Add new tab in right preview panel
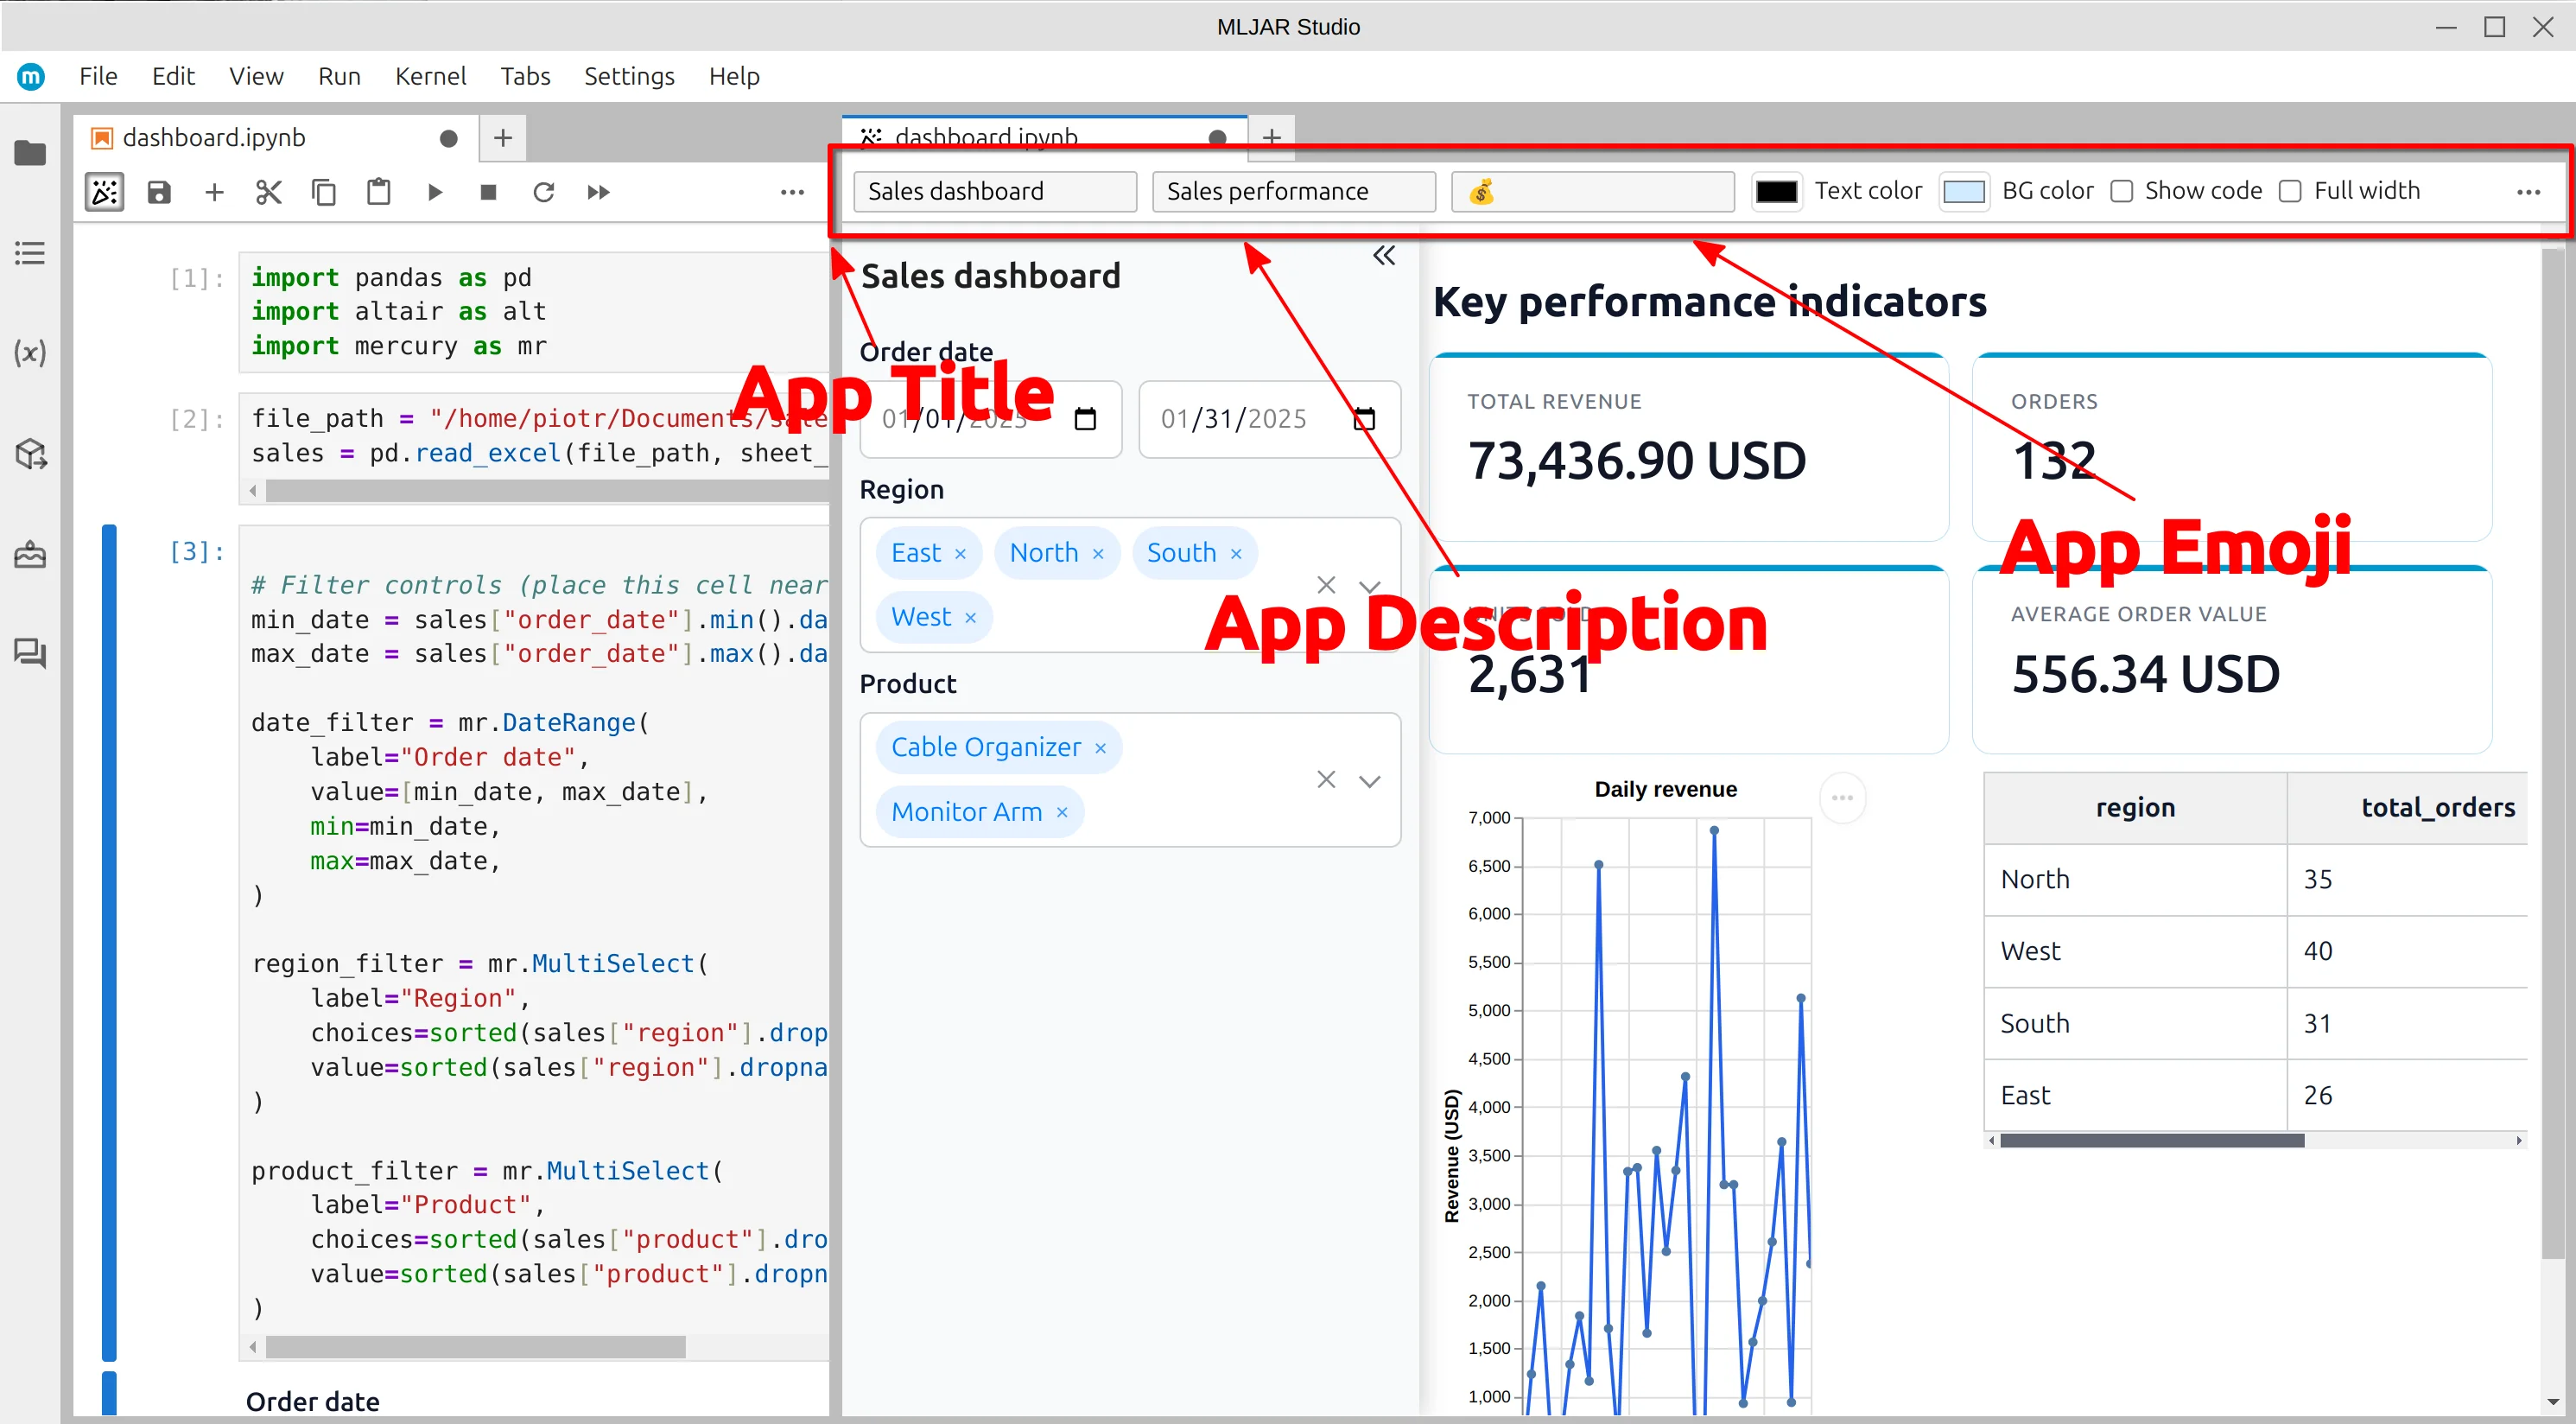Image resolution: width=2576 pixels, height=1424 pixels. [1271, 138]
